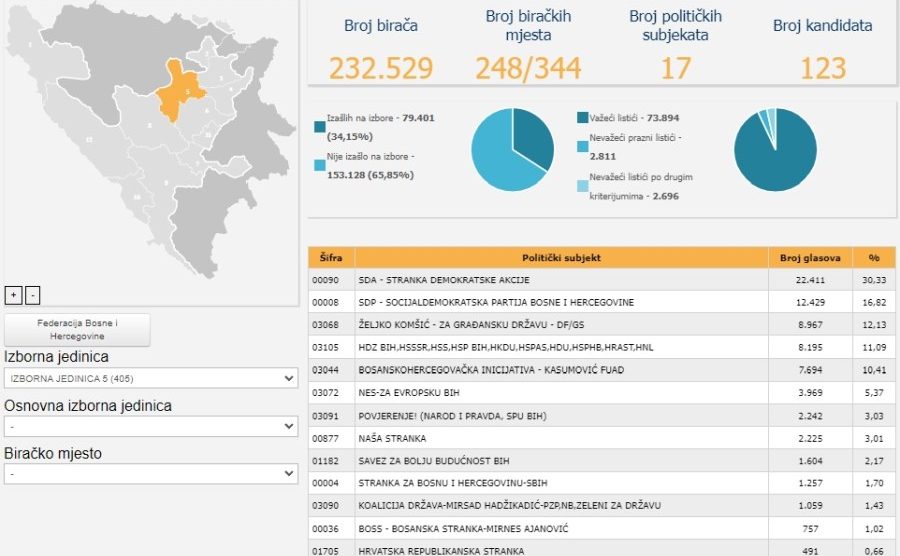Click the 'Izašlih na izbore' legend square

319,126
